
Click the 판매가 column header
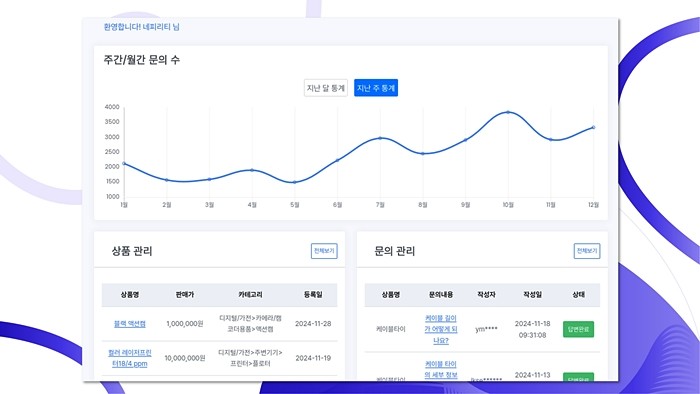184,294
